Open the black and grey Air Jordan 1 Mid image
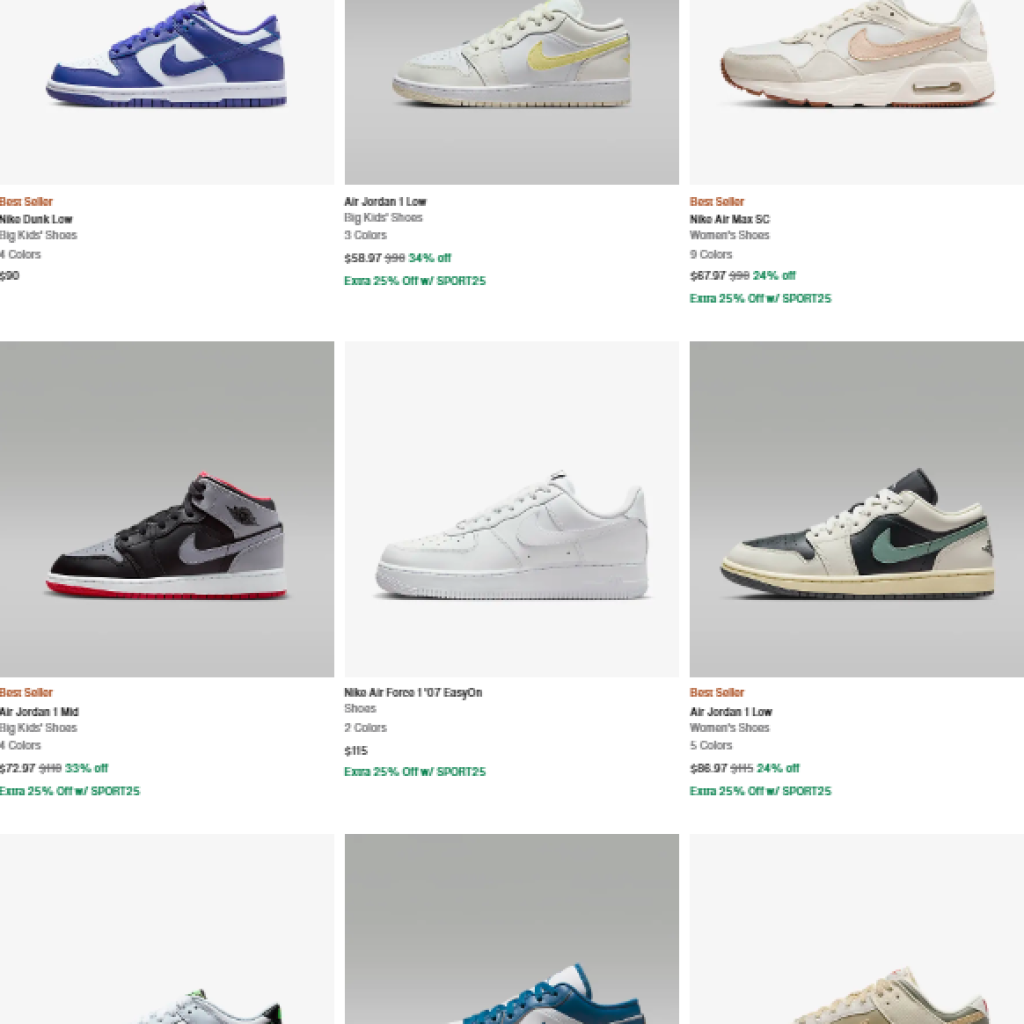Image resolution: width=1024 pixels, height=1024 pixels. 167,509
